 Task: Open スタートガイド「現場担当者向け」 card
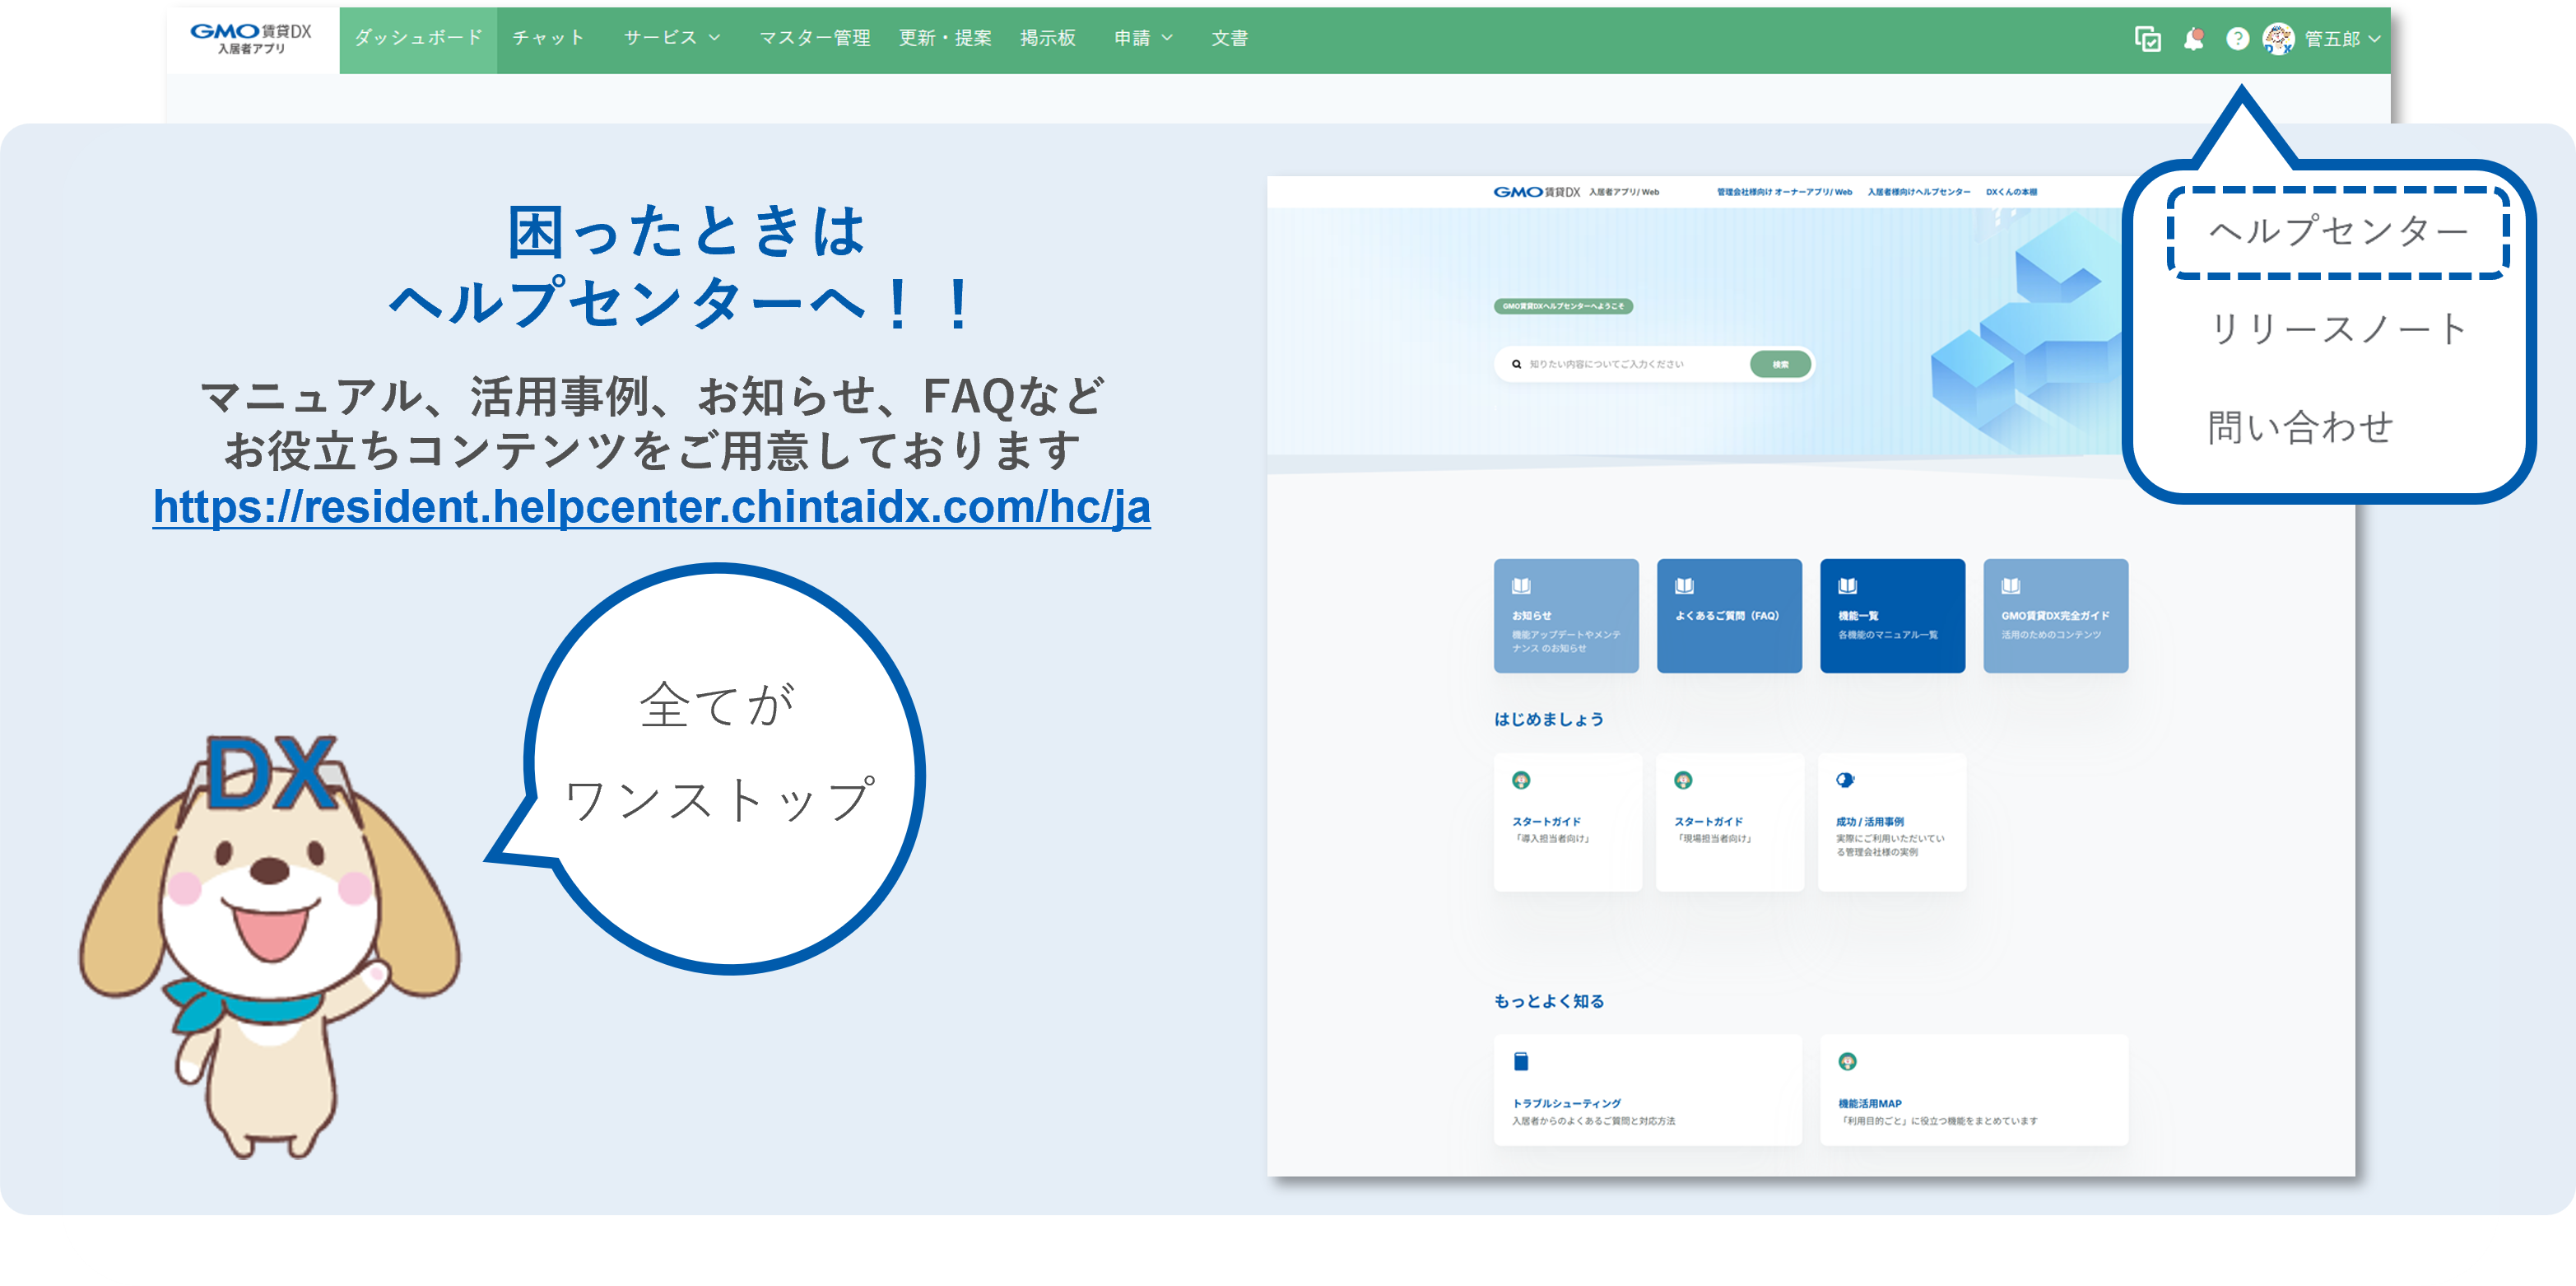click(1729, 821)
